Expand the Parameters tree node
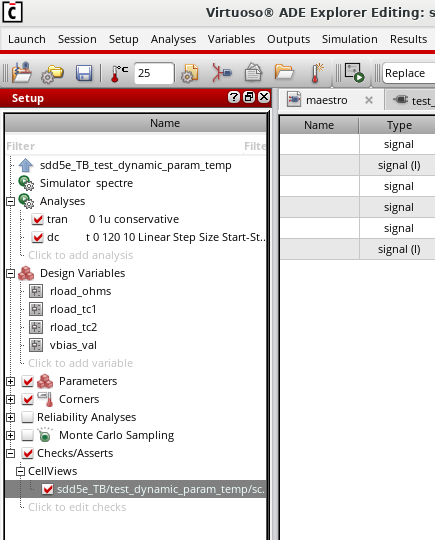 [x=11, y=381]
